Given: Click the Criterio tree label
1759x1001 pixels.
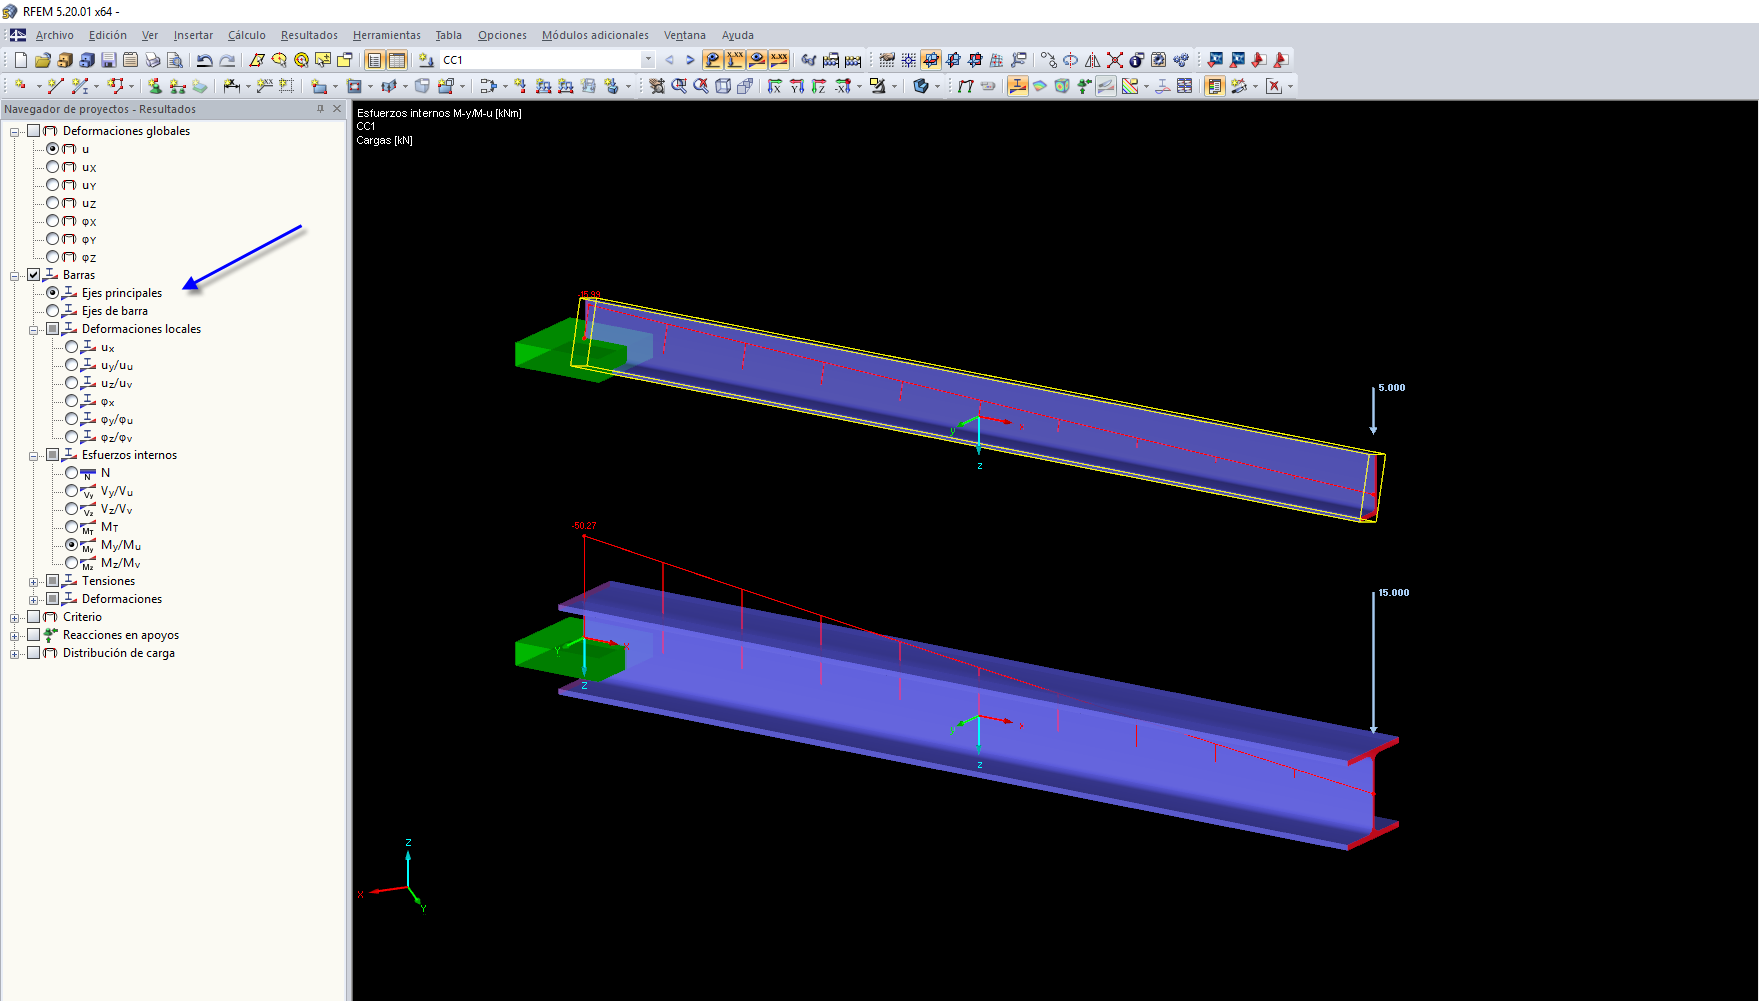Looking at the screenshot, I should (x=82, y=617).
